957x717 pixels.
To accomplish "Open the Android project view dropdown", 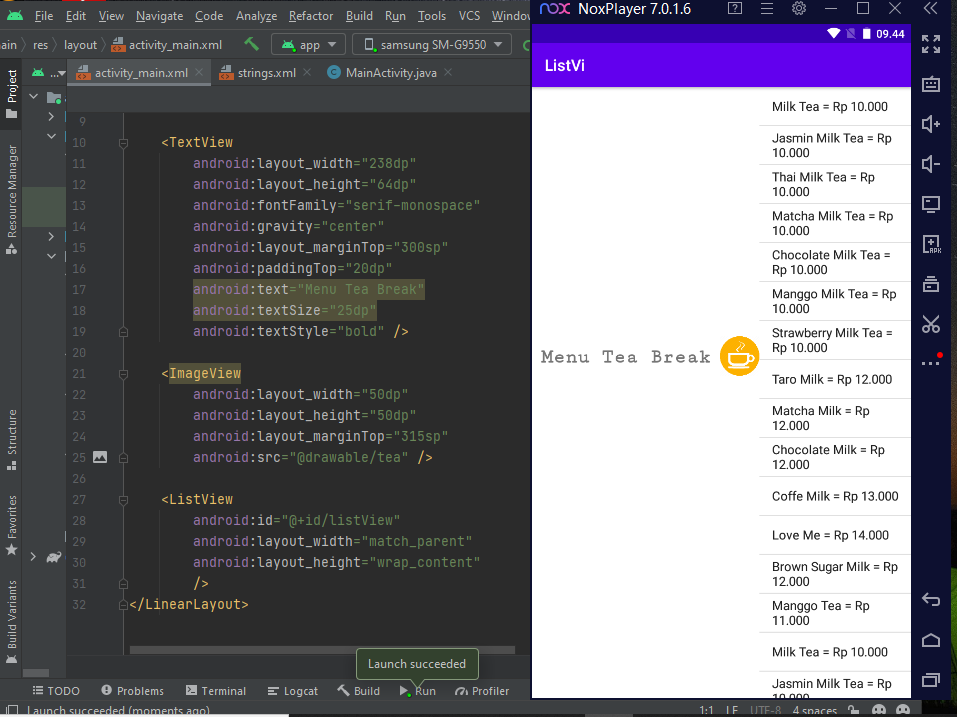I will click(x=49, y=73).
